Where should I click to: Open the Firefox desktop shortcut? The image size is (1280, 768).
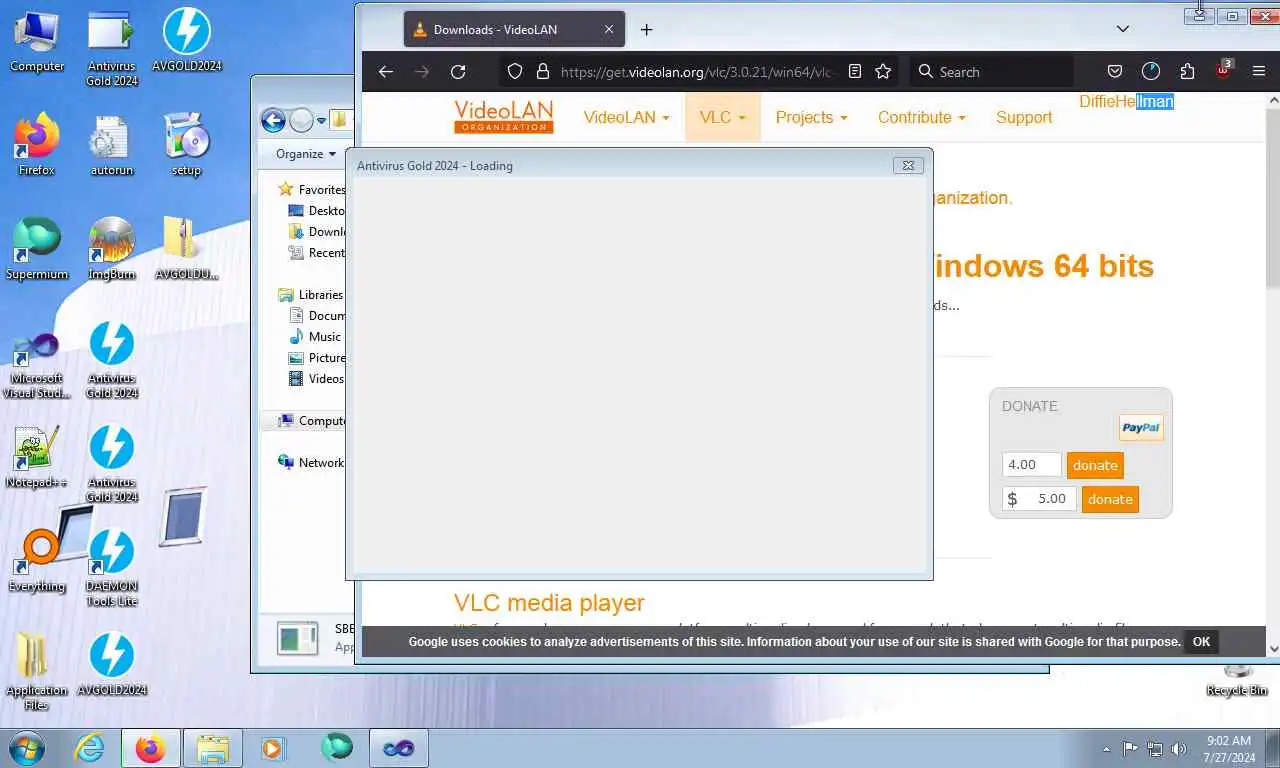point(37,146)
